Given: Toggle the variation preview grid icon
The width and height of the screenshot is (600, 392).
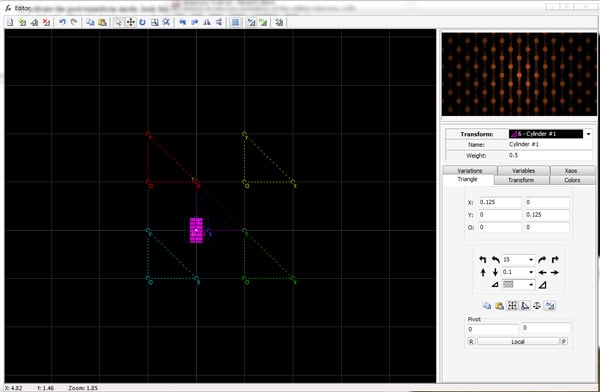Looking at the screenshot, I should coord(235,22).
